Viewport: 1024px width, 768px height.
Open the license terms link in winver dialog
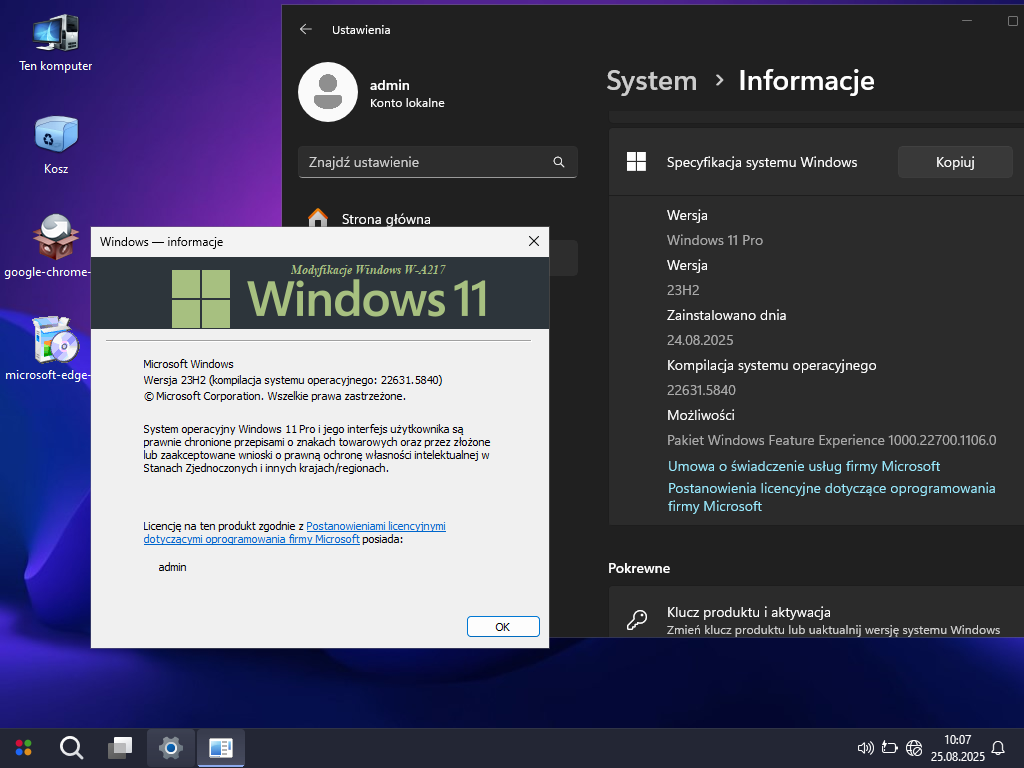[x=375, y=525]
